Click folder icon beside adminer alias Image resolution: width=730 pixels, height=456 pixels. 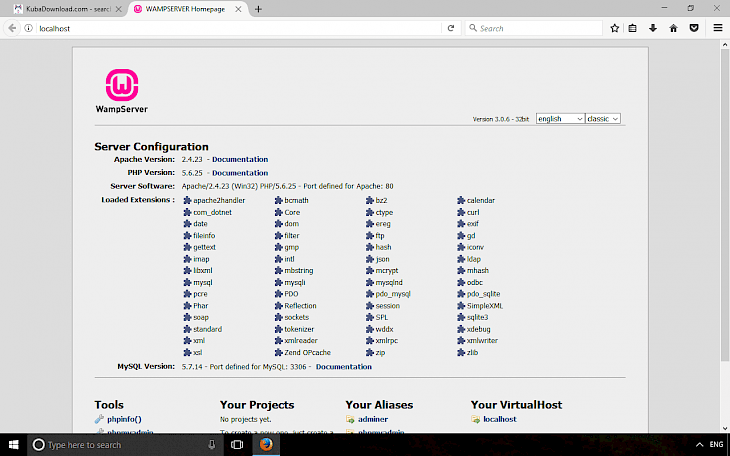point(350,419)
